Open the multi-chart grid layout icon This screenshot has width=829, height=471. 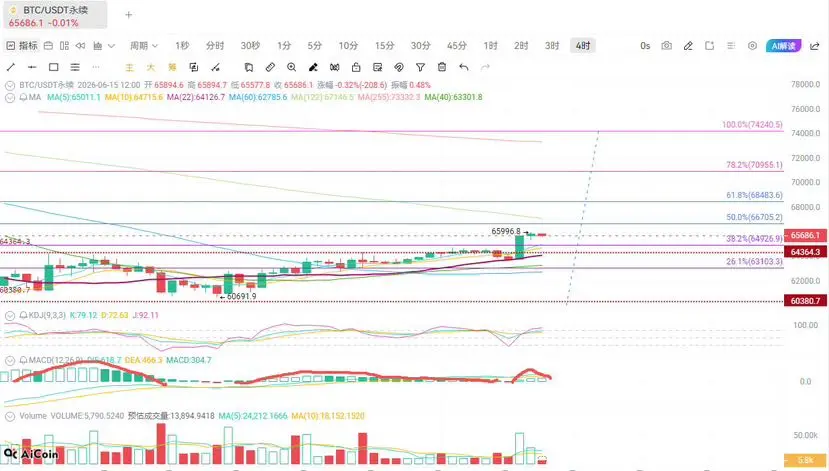pos(65,46)
